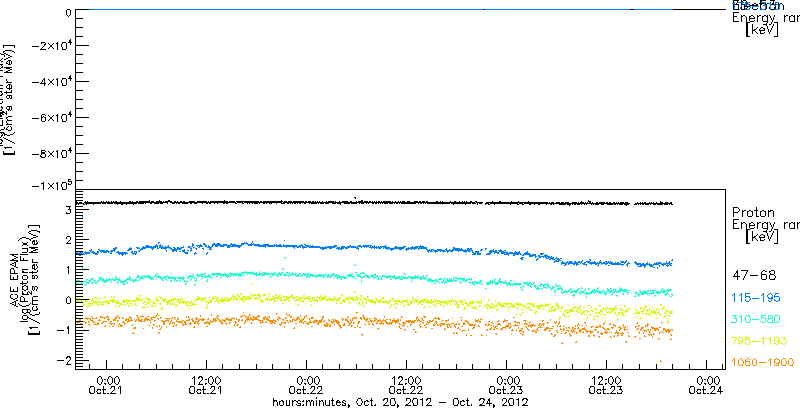Click the blue 115-195 legend entry

[x=756, y=298]
